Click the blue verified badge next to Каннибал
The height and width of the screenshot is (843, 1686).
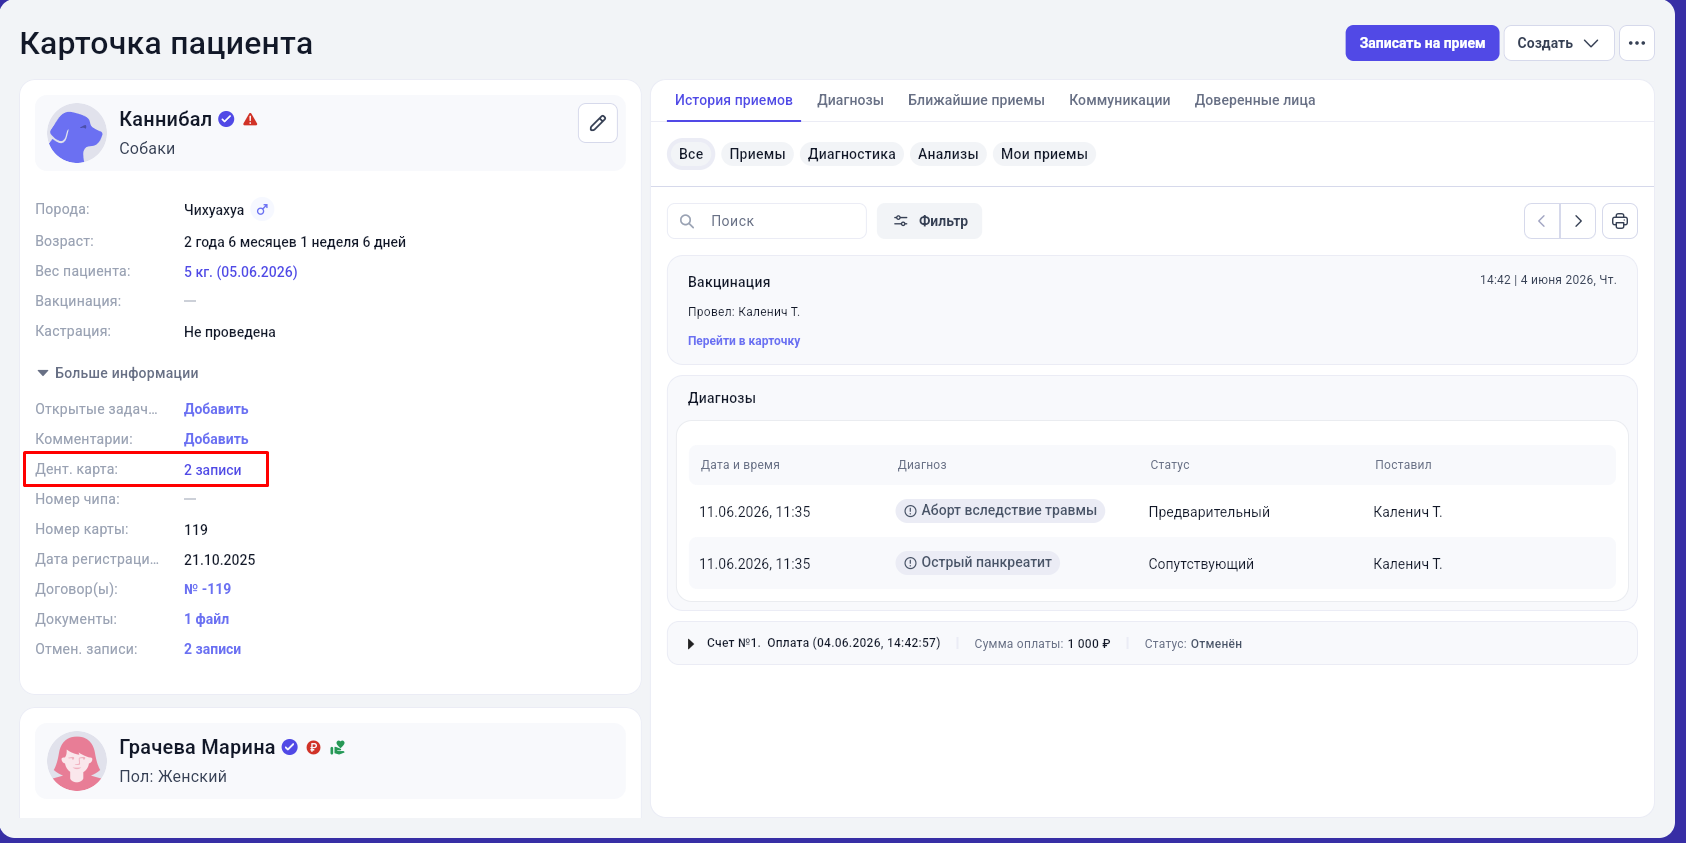[227, 119]
